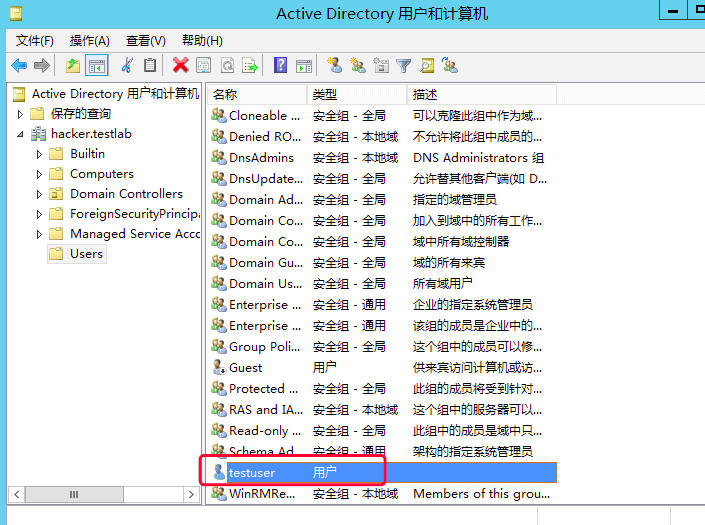
Task: Sort by the 类型 column header
Action: tap(357, 94)
